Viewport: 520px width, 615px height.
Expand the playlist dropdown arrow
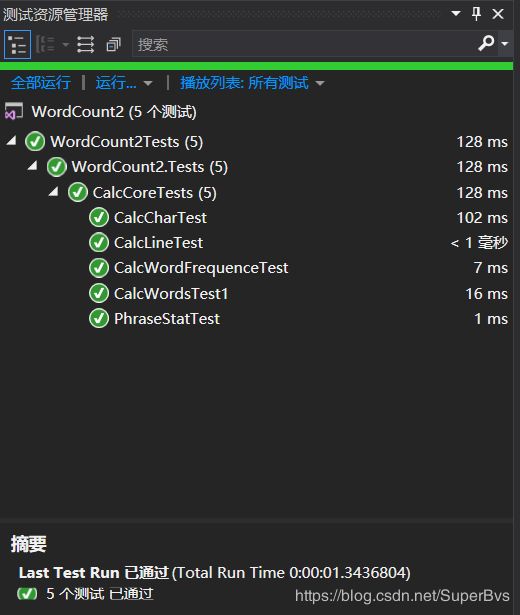pyautogui.click(x=320, y=83)
